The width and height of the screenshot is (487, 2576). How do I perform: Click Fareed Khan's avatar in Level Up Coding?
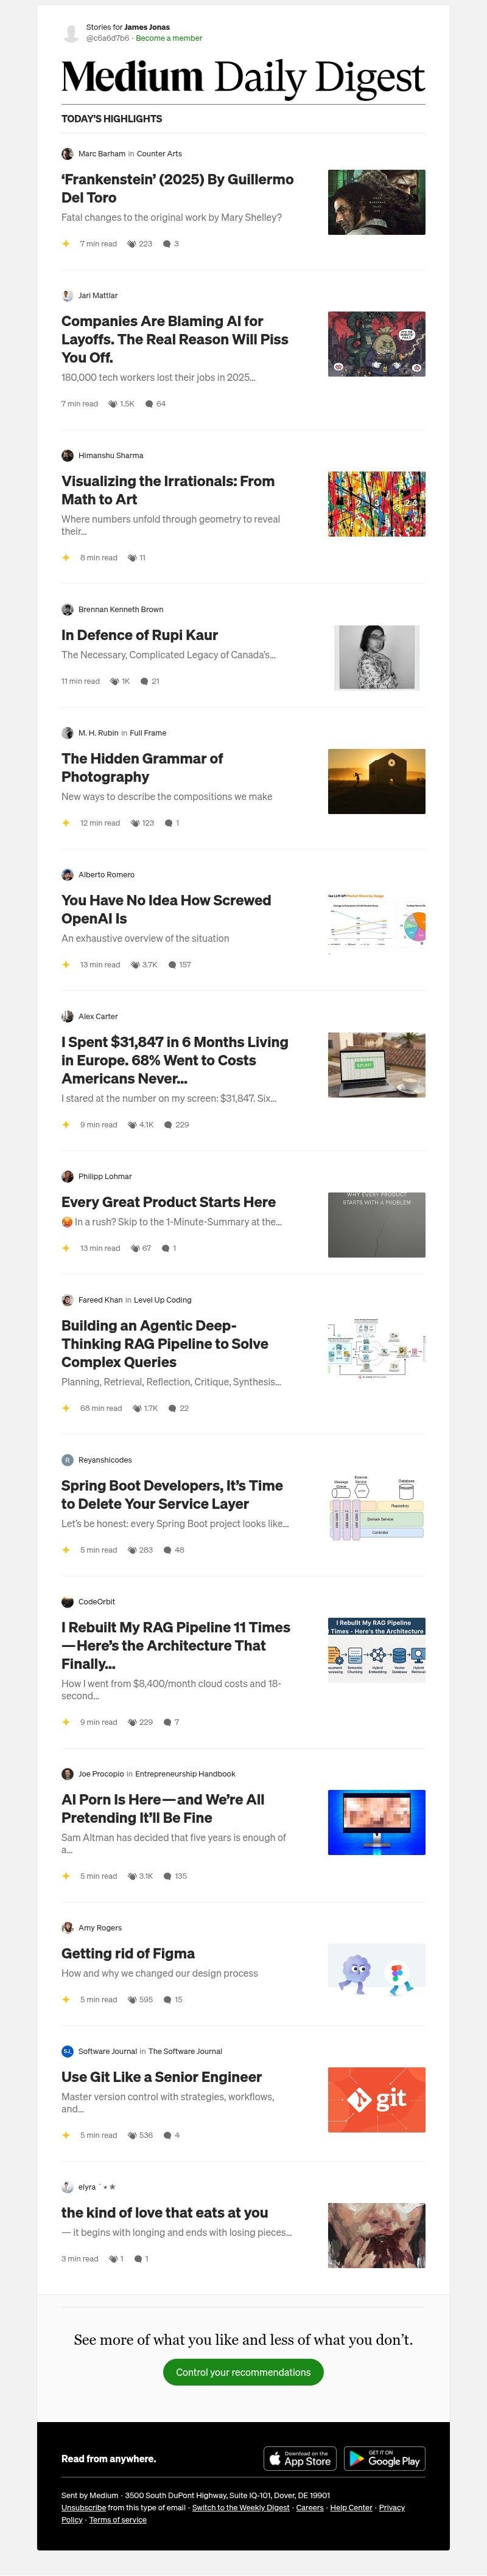[67, 1300]
